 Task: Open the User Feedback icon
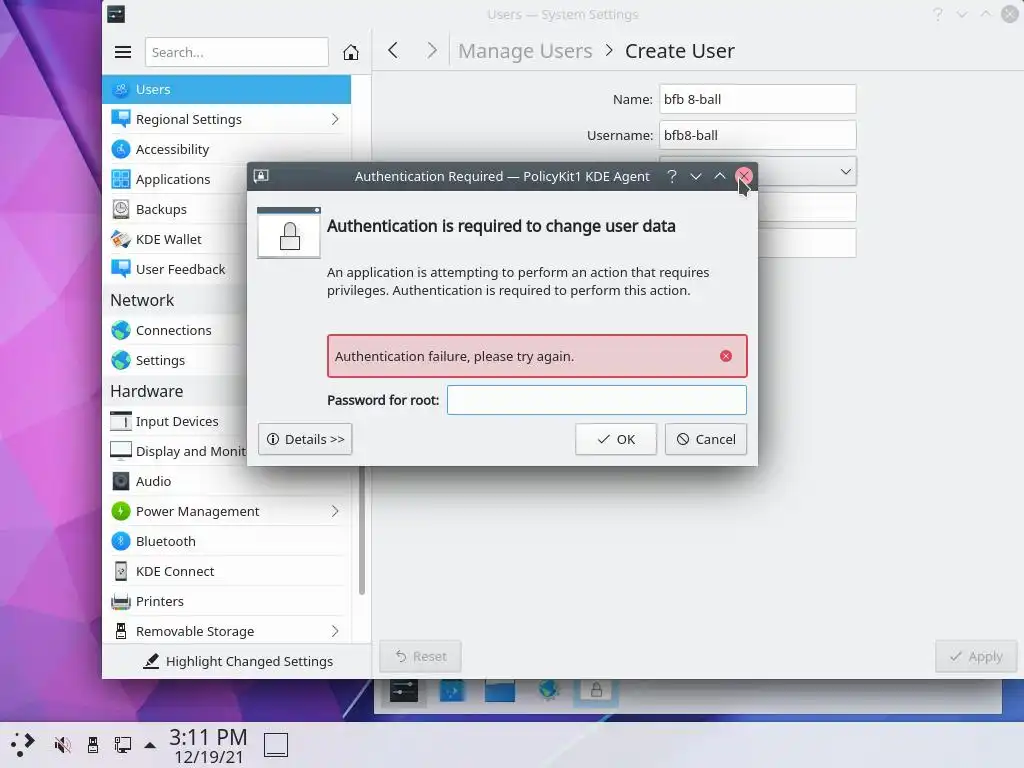[121, 269]
